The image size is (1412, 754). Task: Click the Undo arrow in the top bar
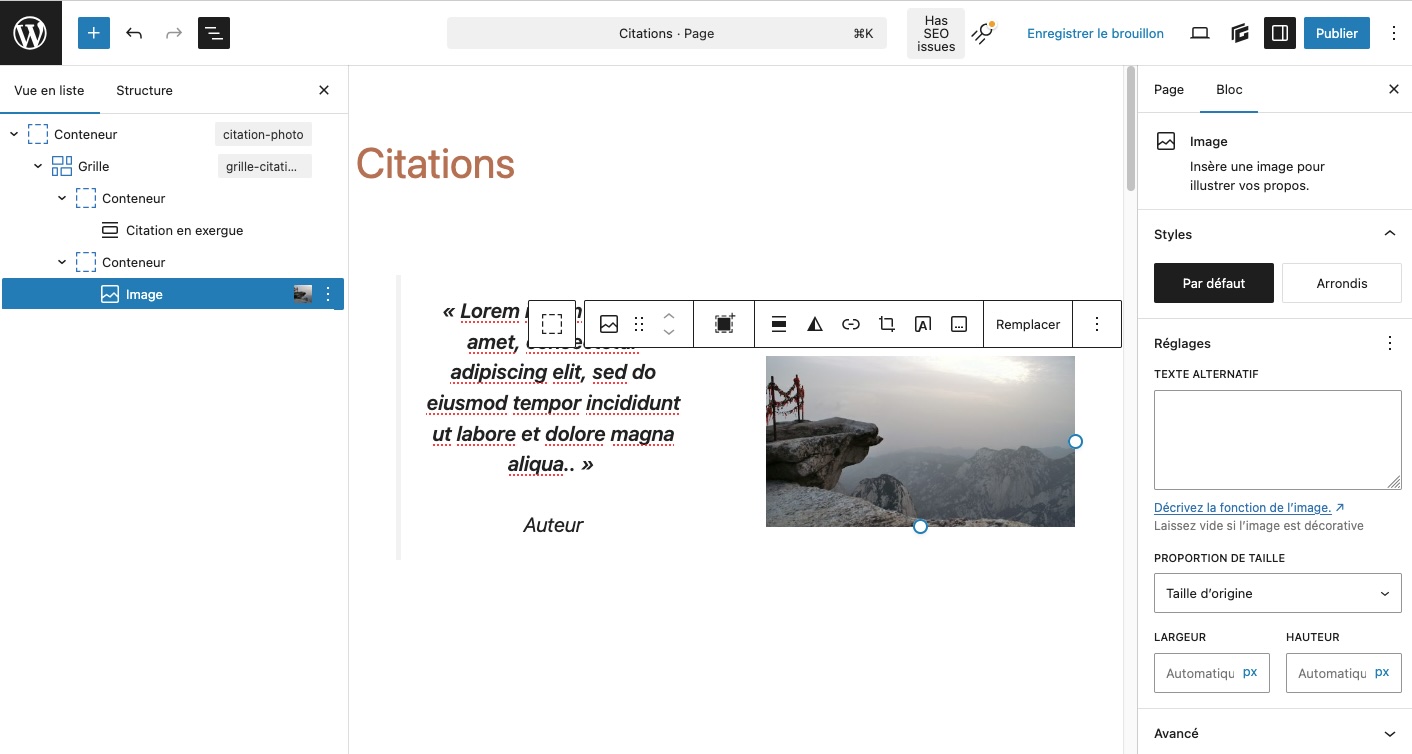133,32
